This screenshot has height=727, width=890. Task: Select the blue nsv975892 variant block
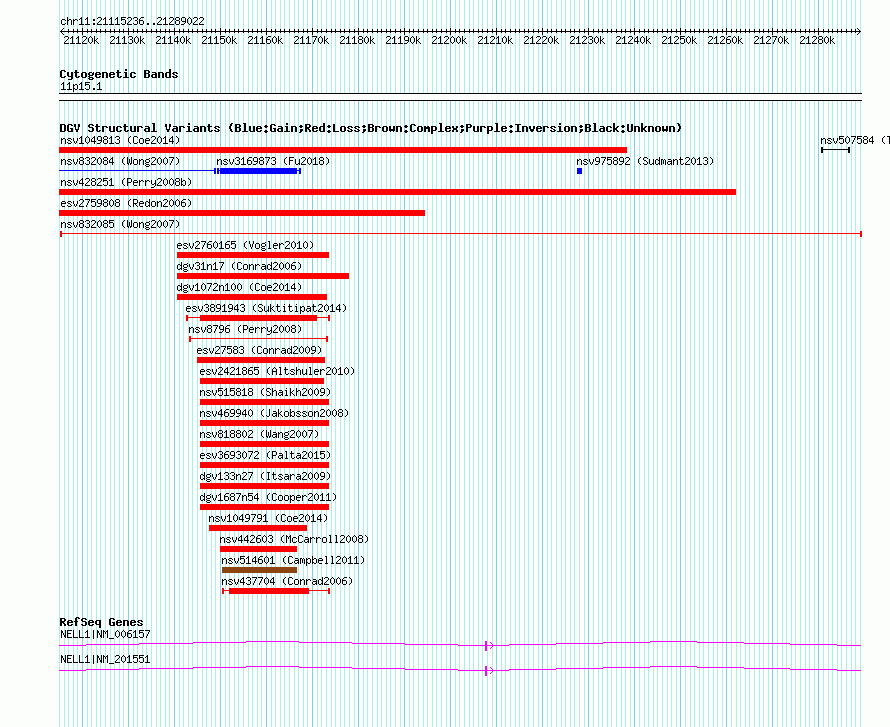tap(580, 171)
